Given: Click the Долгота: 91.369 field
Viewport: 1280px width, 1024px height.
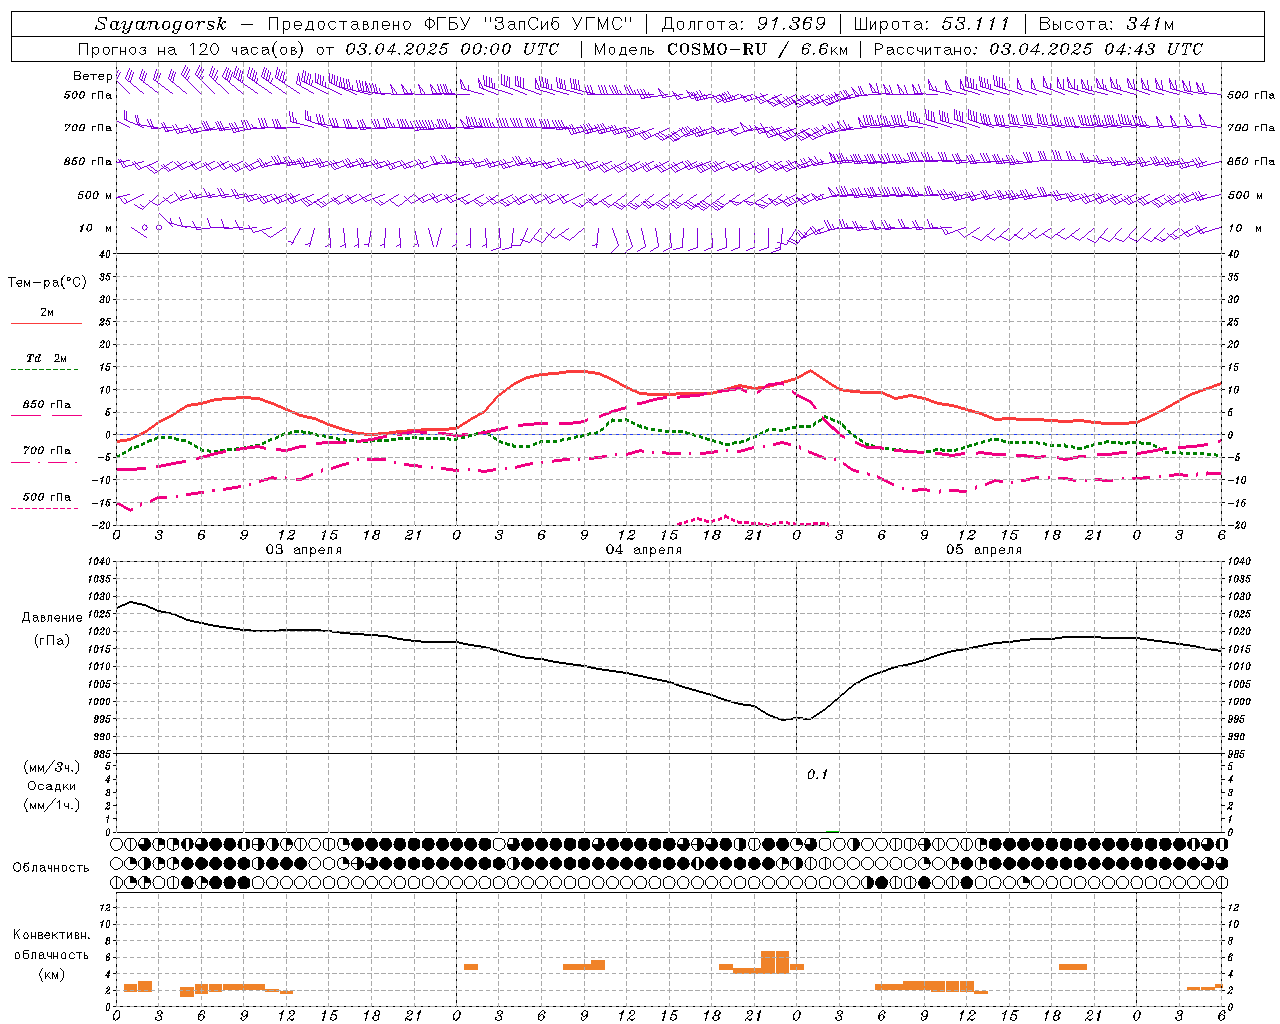Looking at the screenshot, I should coord(744,24).
